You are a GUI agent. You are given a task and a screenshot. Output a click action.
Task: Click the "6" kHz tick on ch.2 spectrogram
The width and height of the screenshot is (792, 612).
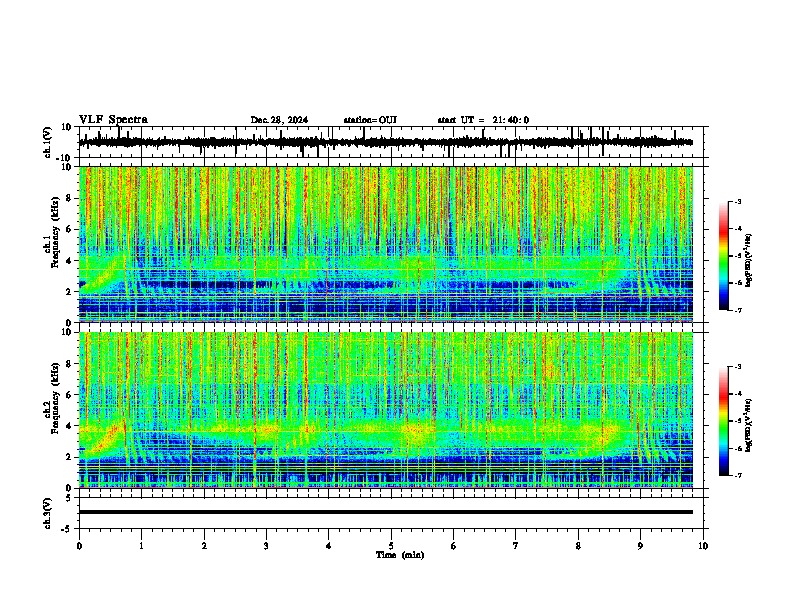click(70, 395)
